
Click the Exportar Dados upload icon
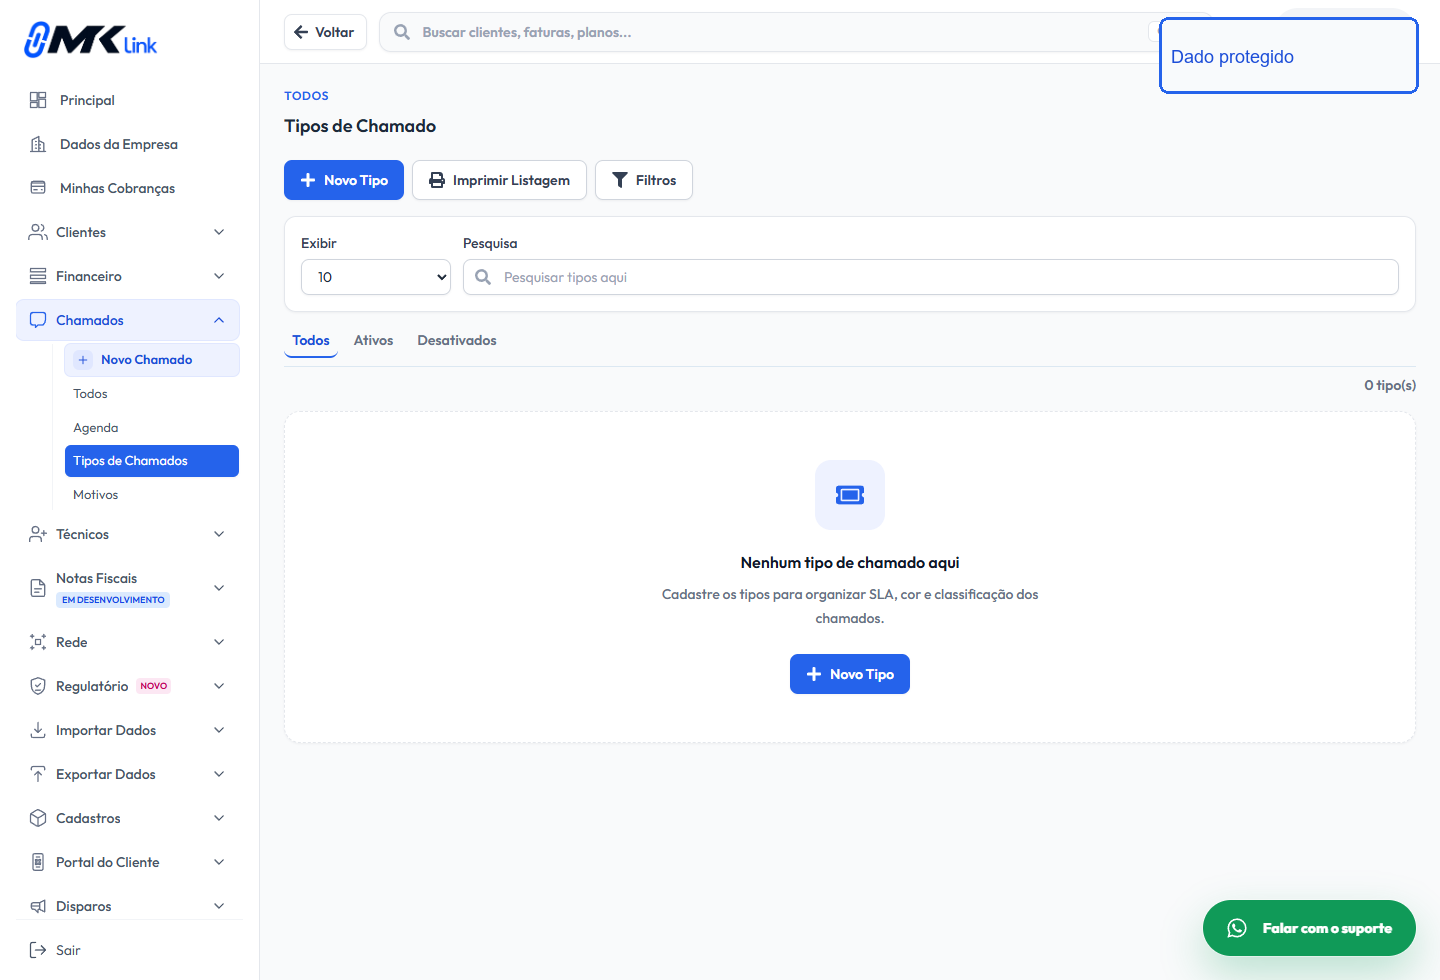[38, 774]
